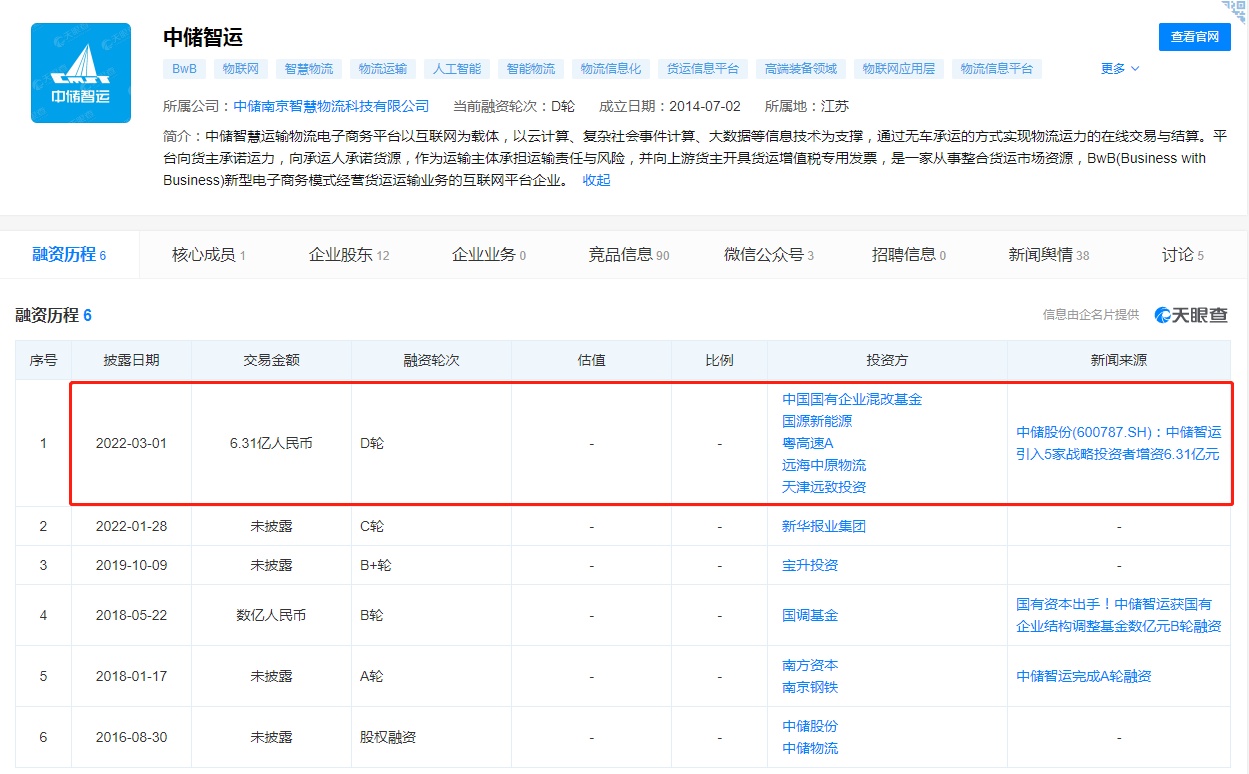Select the 物流信息平台 tag
Screen dimensions: 1249x774
coord(997,69)
